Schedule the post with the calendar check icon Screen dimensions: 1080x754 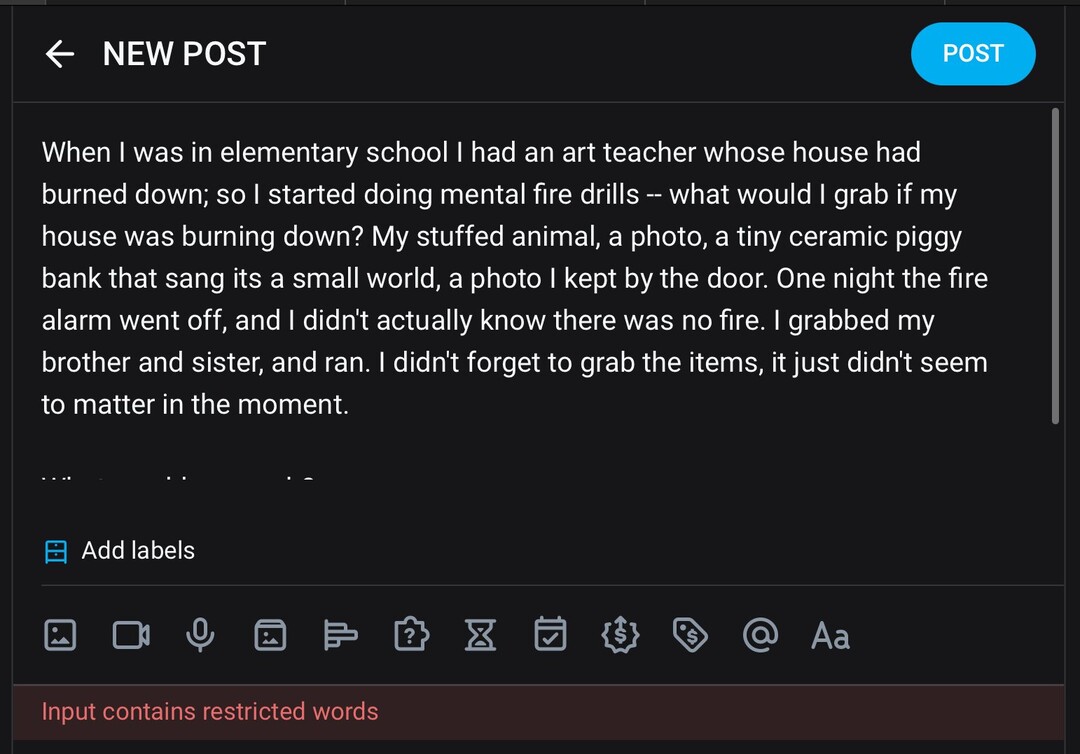(550, 635)
